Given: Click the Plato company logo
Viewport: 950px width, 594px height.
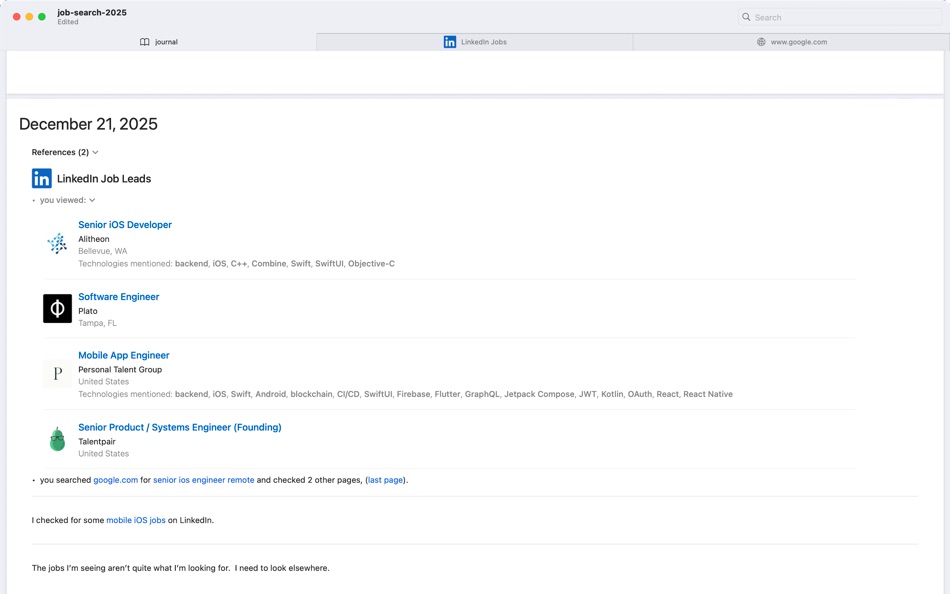Looking at the screenshot, I should 58,309.
